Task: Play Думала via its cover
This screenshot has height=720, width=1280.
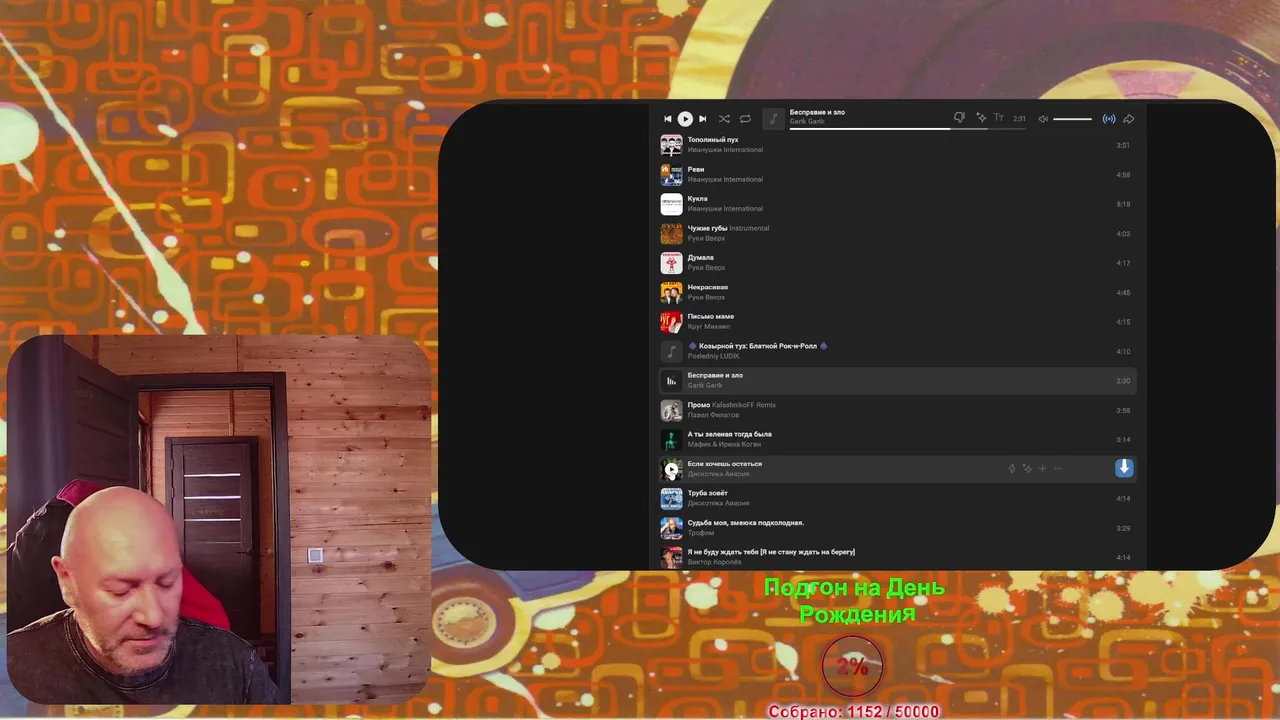Action: pyautogui.click(x=671, y=263)
